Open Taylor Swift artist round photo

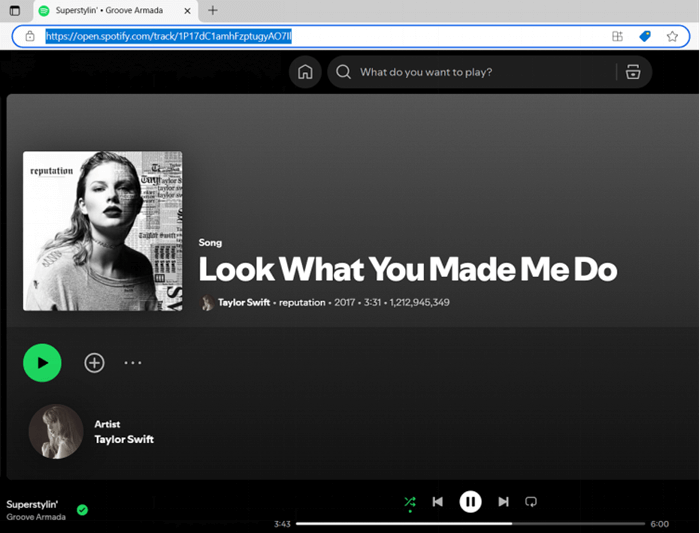(56, 432)
